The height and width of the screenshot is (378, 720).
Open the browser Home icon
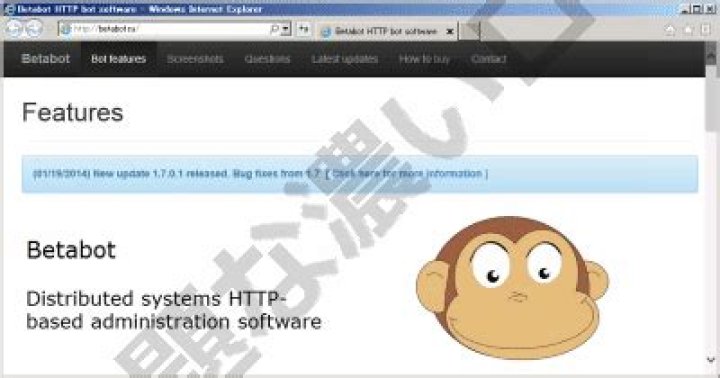[670, 30]
